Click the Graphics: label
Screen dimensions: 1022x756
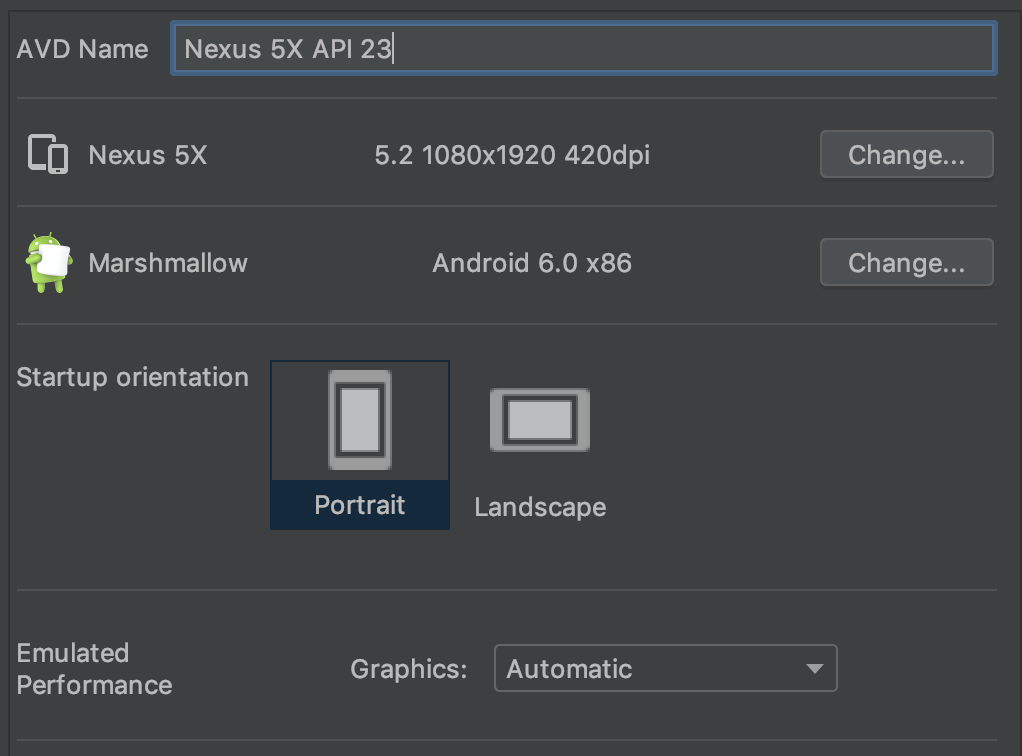(x=408, y=669)
